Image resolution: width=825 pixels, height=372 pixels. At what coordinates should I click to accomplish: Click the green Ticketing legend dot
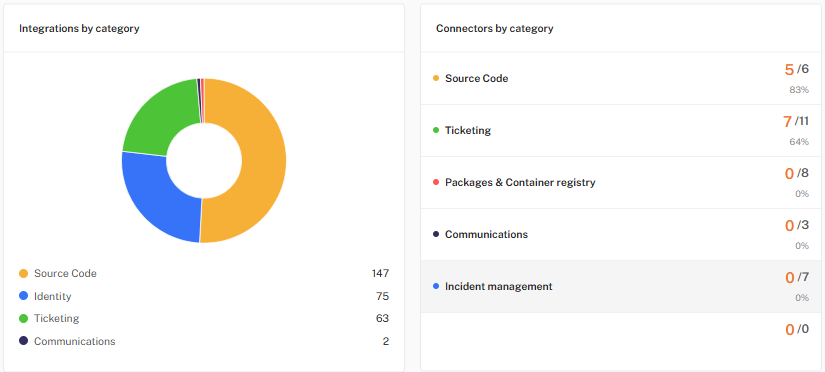pyautogui.click(x=23, y=318)
